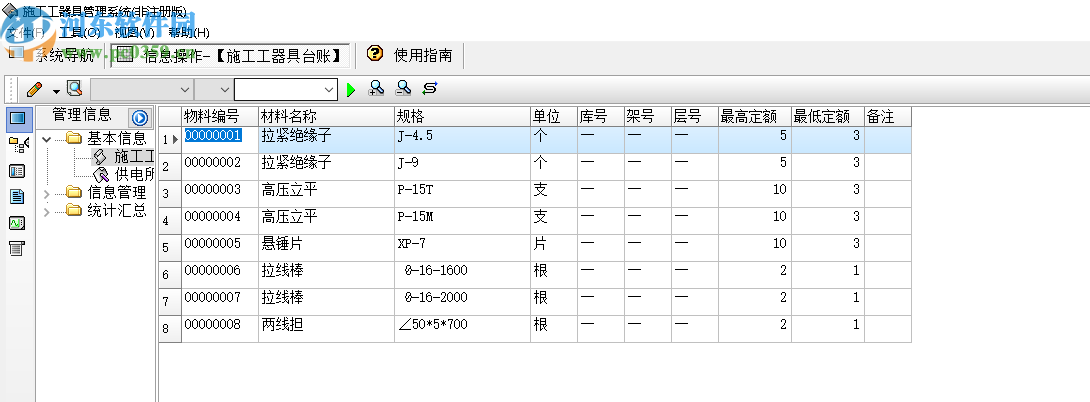Run query with green play arrow
The height and width of the screenshot is (402, 1090).
(351, 90)
